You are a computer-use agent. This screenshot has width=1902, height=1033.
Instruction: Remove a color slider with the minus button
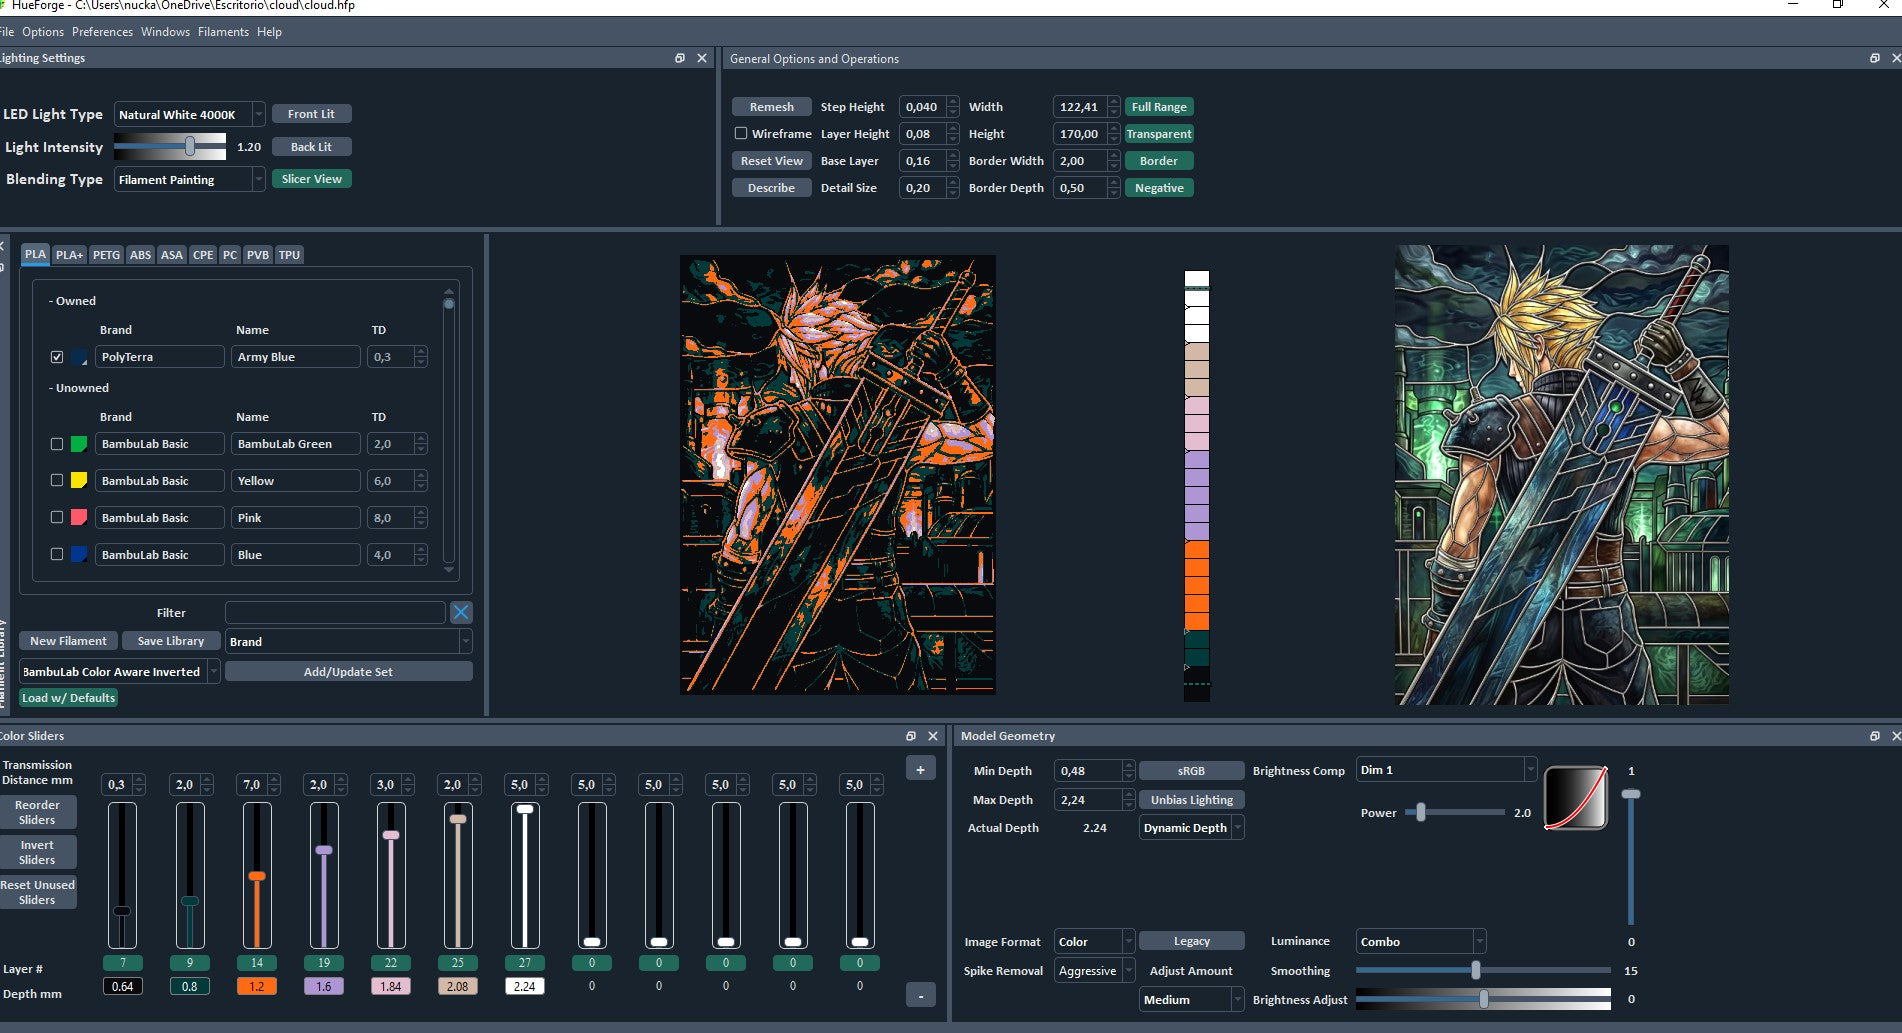(x=920, y=995)
